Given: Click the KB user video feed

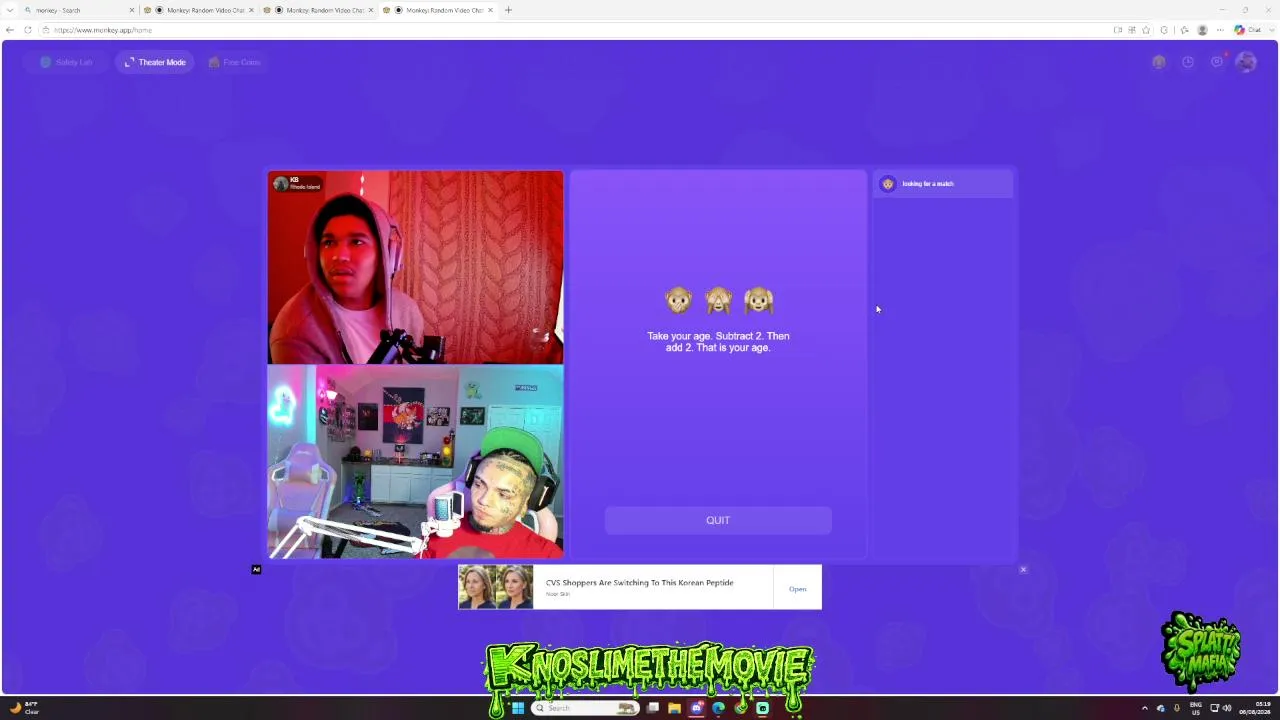Looking at the screenshot, I should (415, 267).
